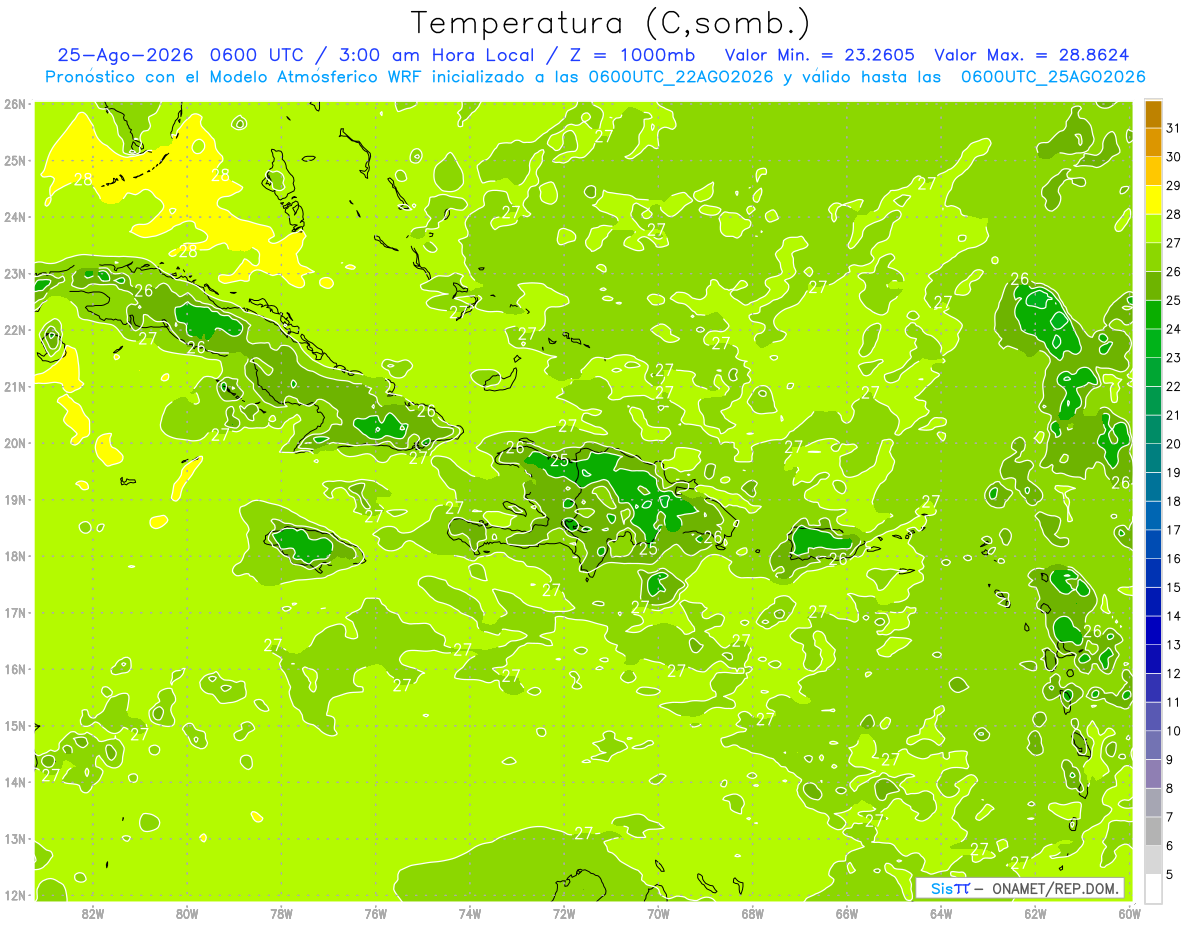Click the "0600UTC_22AGO2026" initialization time
Image resolution: width=1200 pixels, height=927 pixels.
click(x=681, y=77)
